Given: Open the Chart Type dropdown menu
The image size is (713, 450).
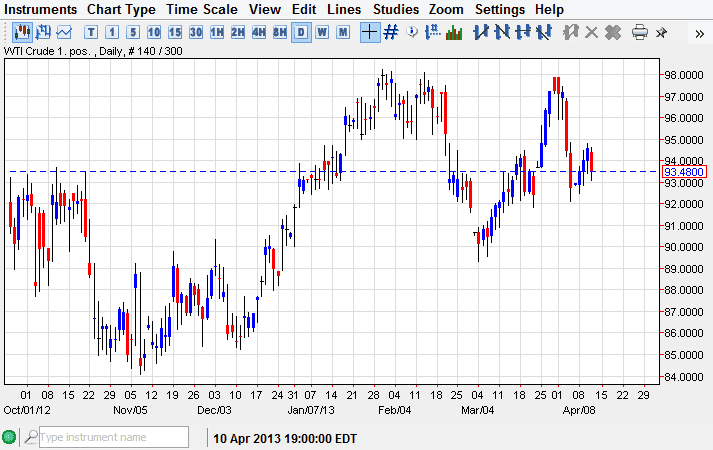Looking at the screenshot, I should tap(121, 9).
